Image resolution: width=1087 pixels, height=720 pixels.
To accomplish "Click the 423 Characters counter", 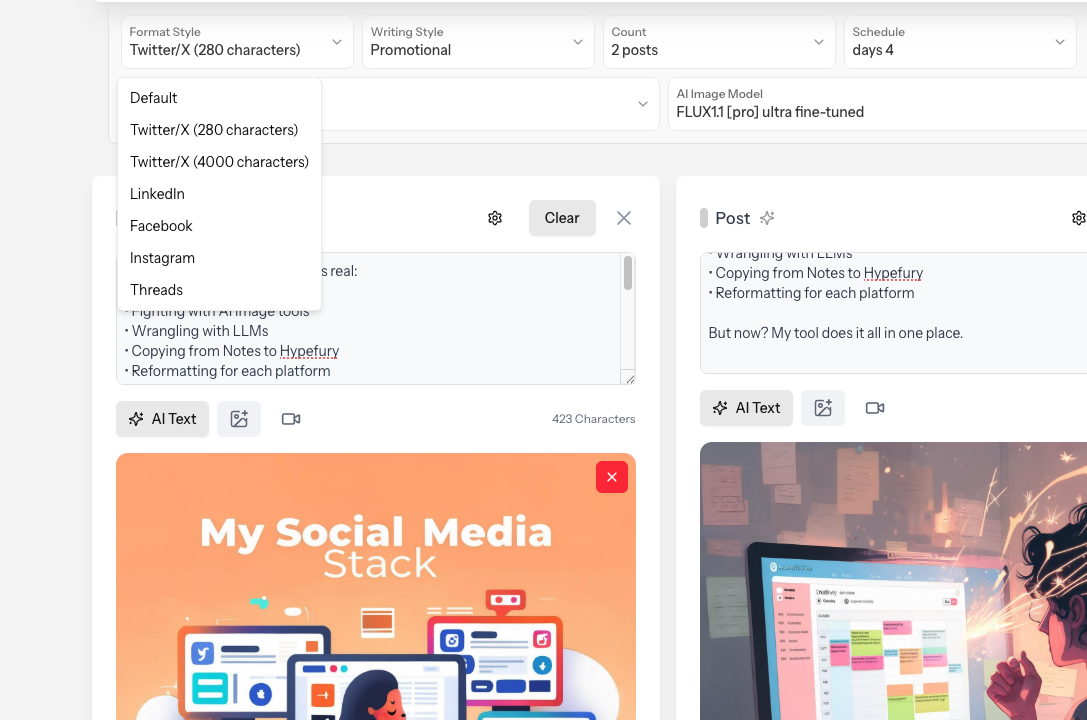I will pos(593,419).
